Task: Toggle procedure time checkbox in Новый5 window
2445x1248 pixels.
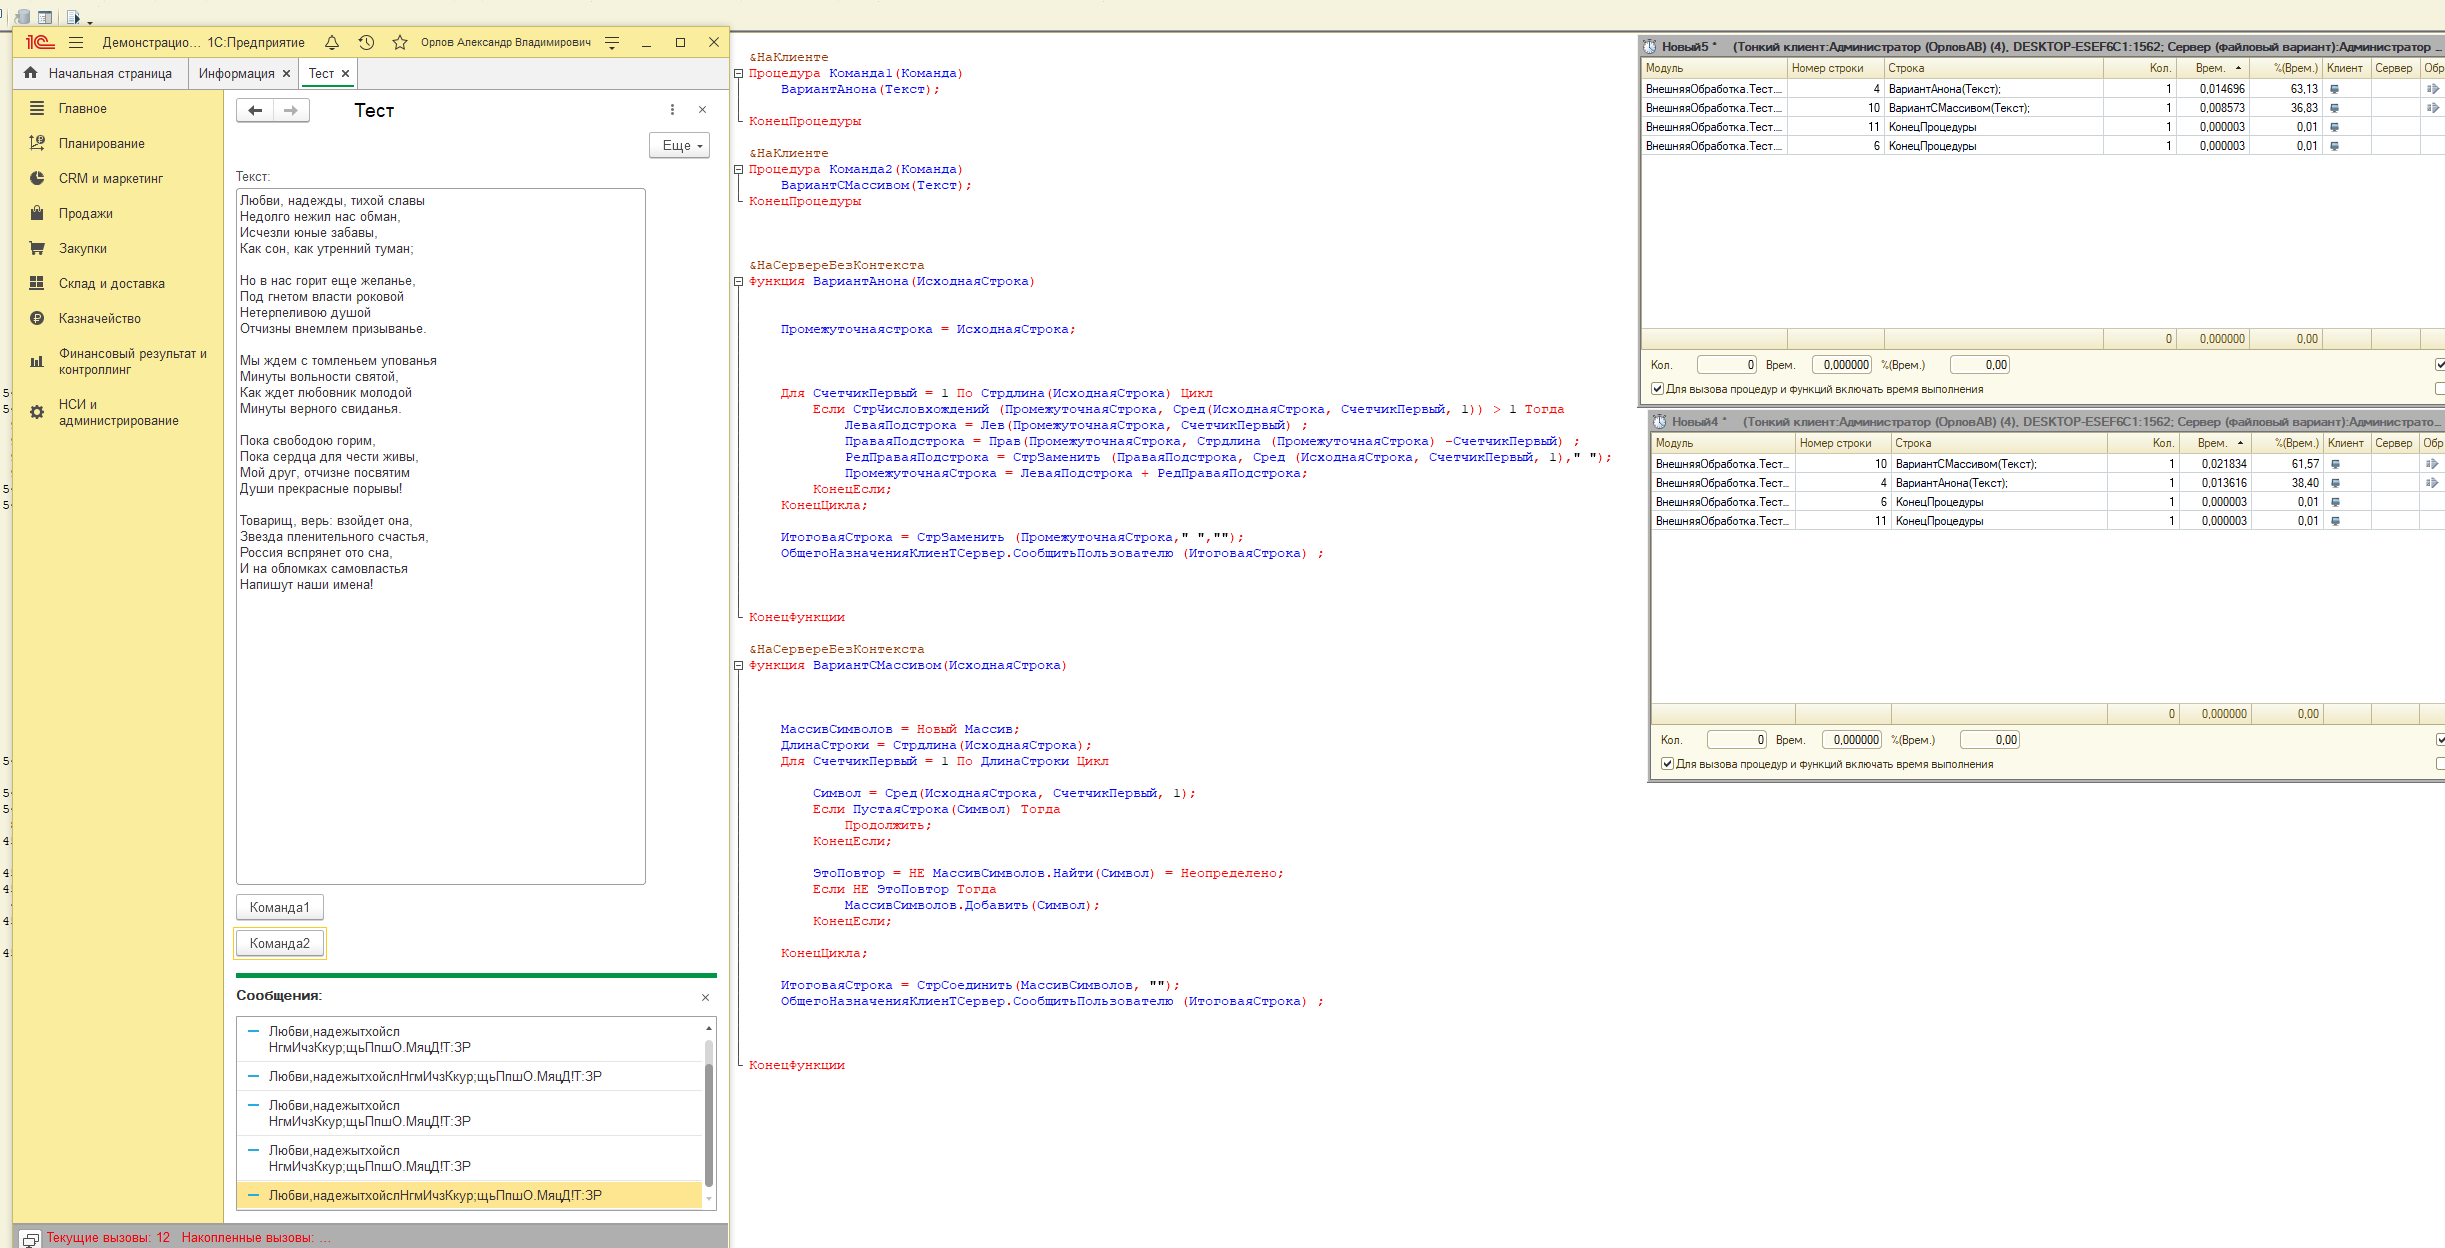Action: coord(1657,389)
